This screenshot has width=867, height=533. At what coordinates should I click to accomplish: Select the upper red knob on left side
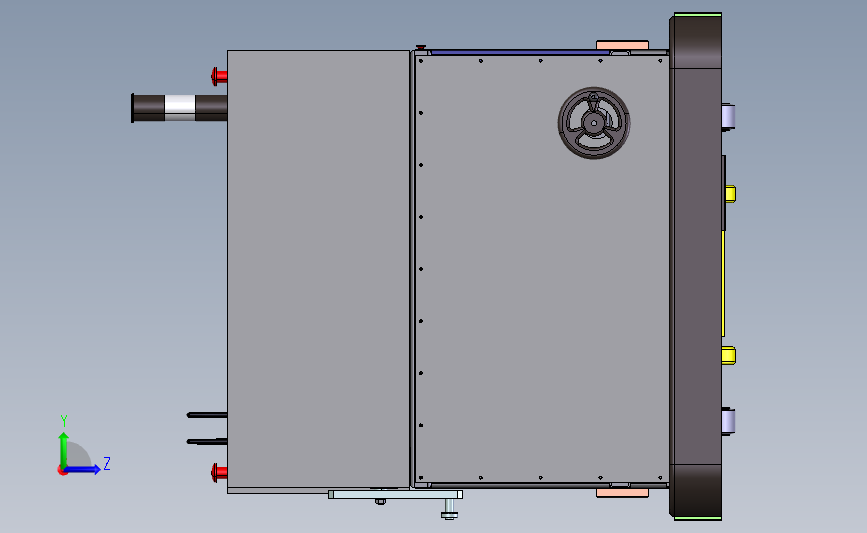pos(219,76)
